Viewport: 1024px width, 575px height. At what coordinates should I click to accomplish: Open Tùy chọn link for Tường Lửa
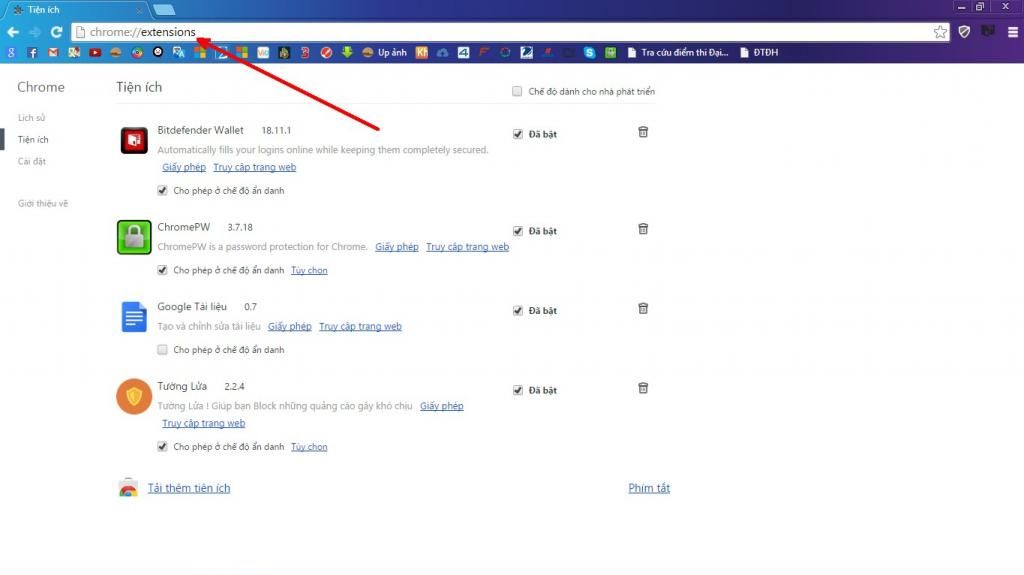[309, 447]
